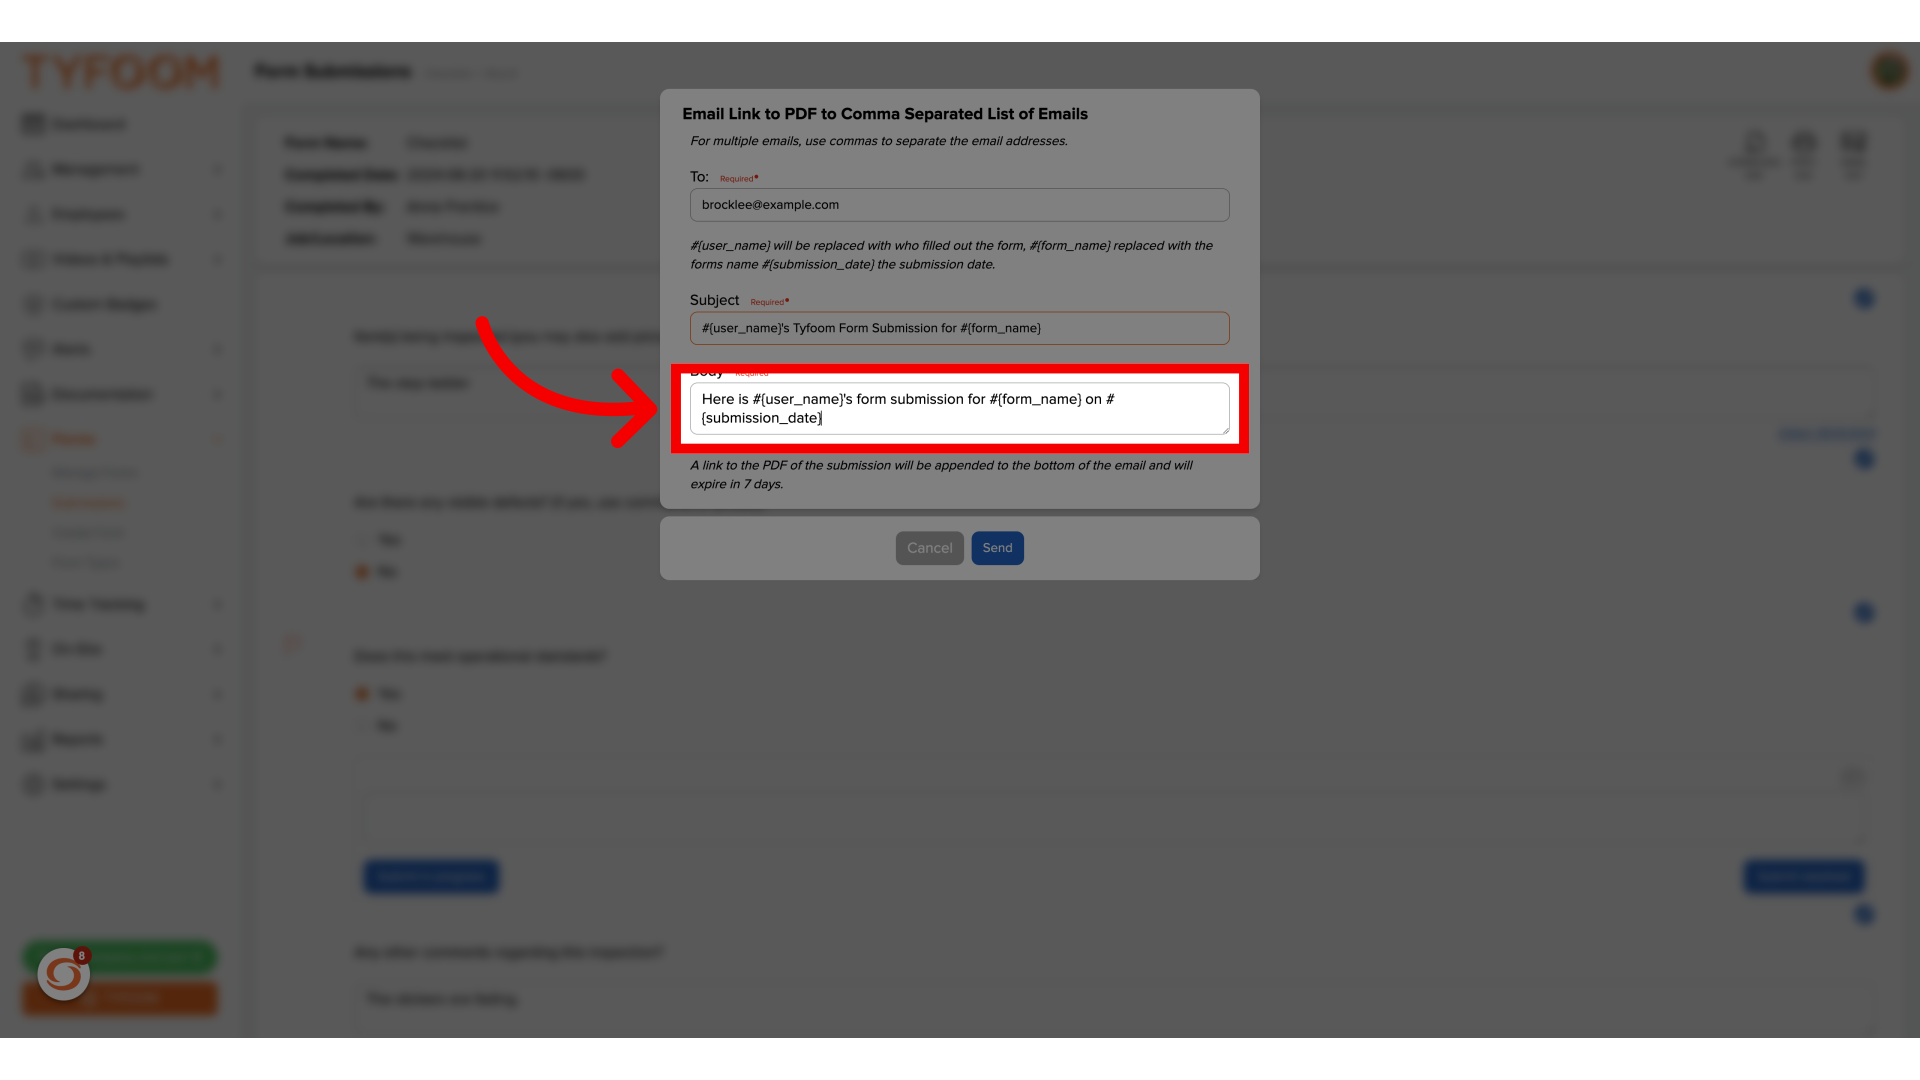Click the orange button in sidebar bottom
Image resolution: width=1920 pixels, height=1080 pixels.
pyautogui.click(x=120, y=998)
